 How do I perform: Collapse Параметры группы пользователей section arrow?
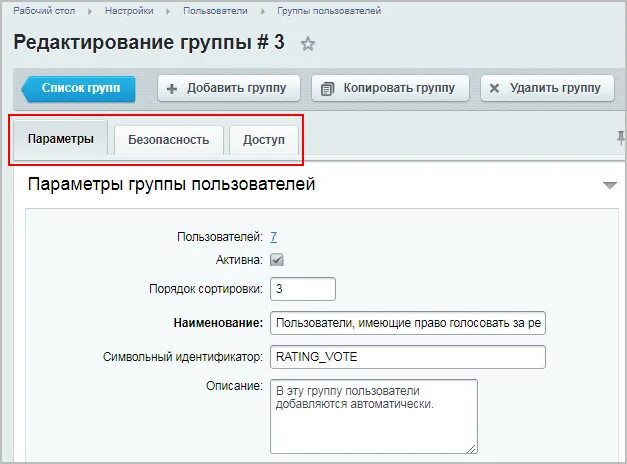click(x=610, y=185)
